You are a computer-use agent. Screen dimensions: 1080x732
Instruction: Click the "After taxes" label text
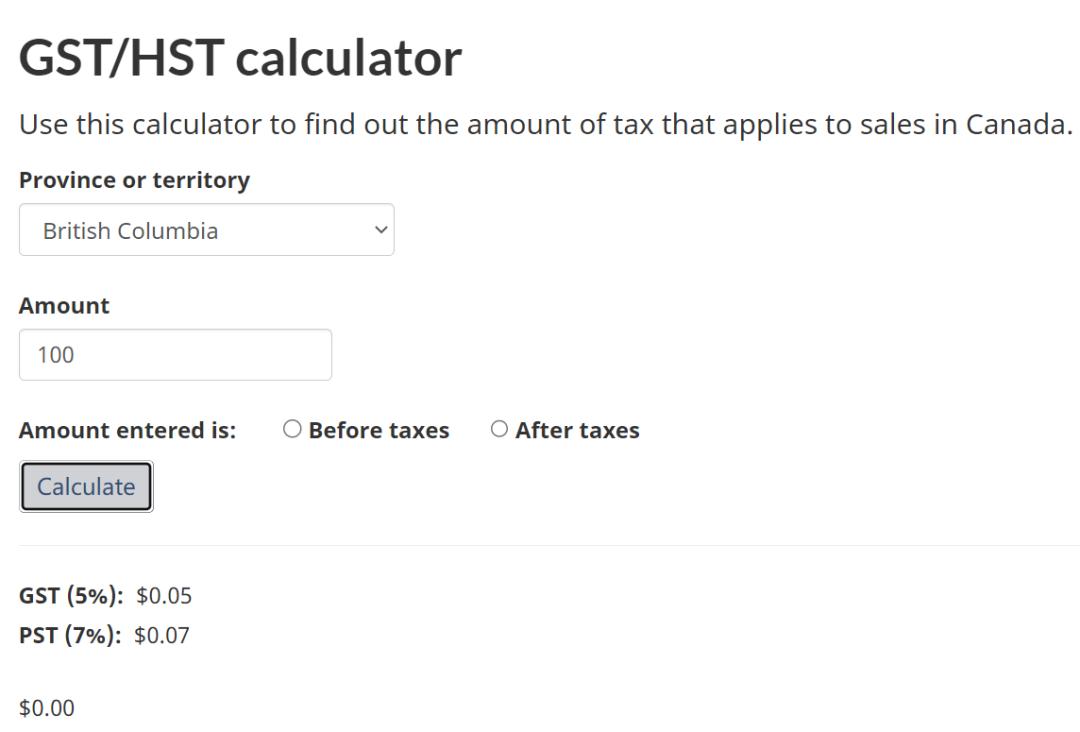(577, 431)
